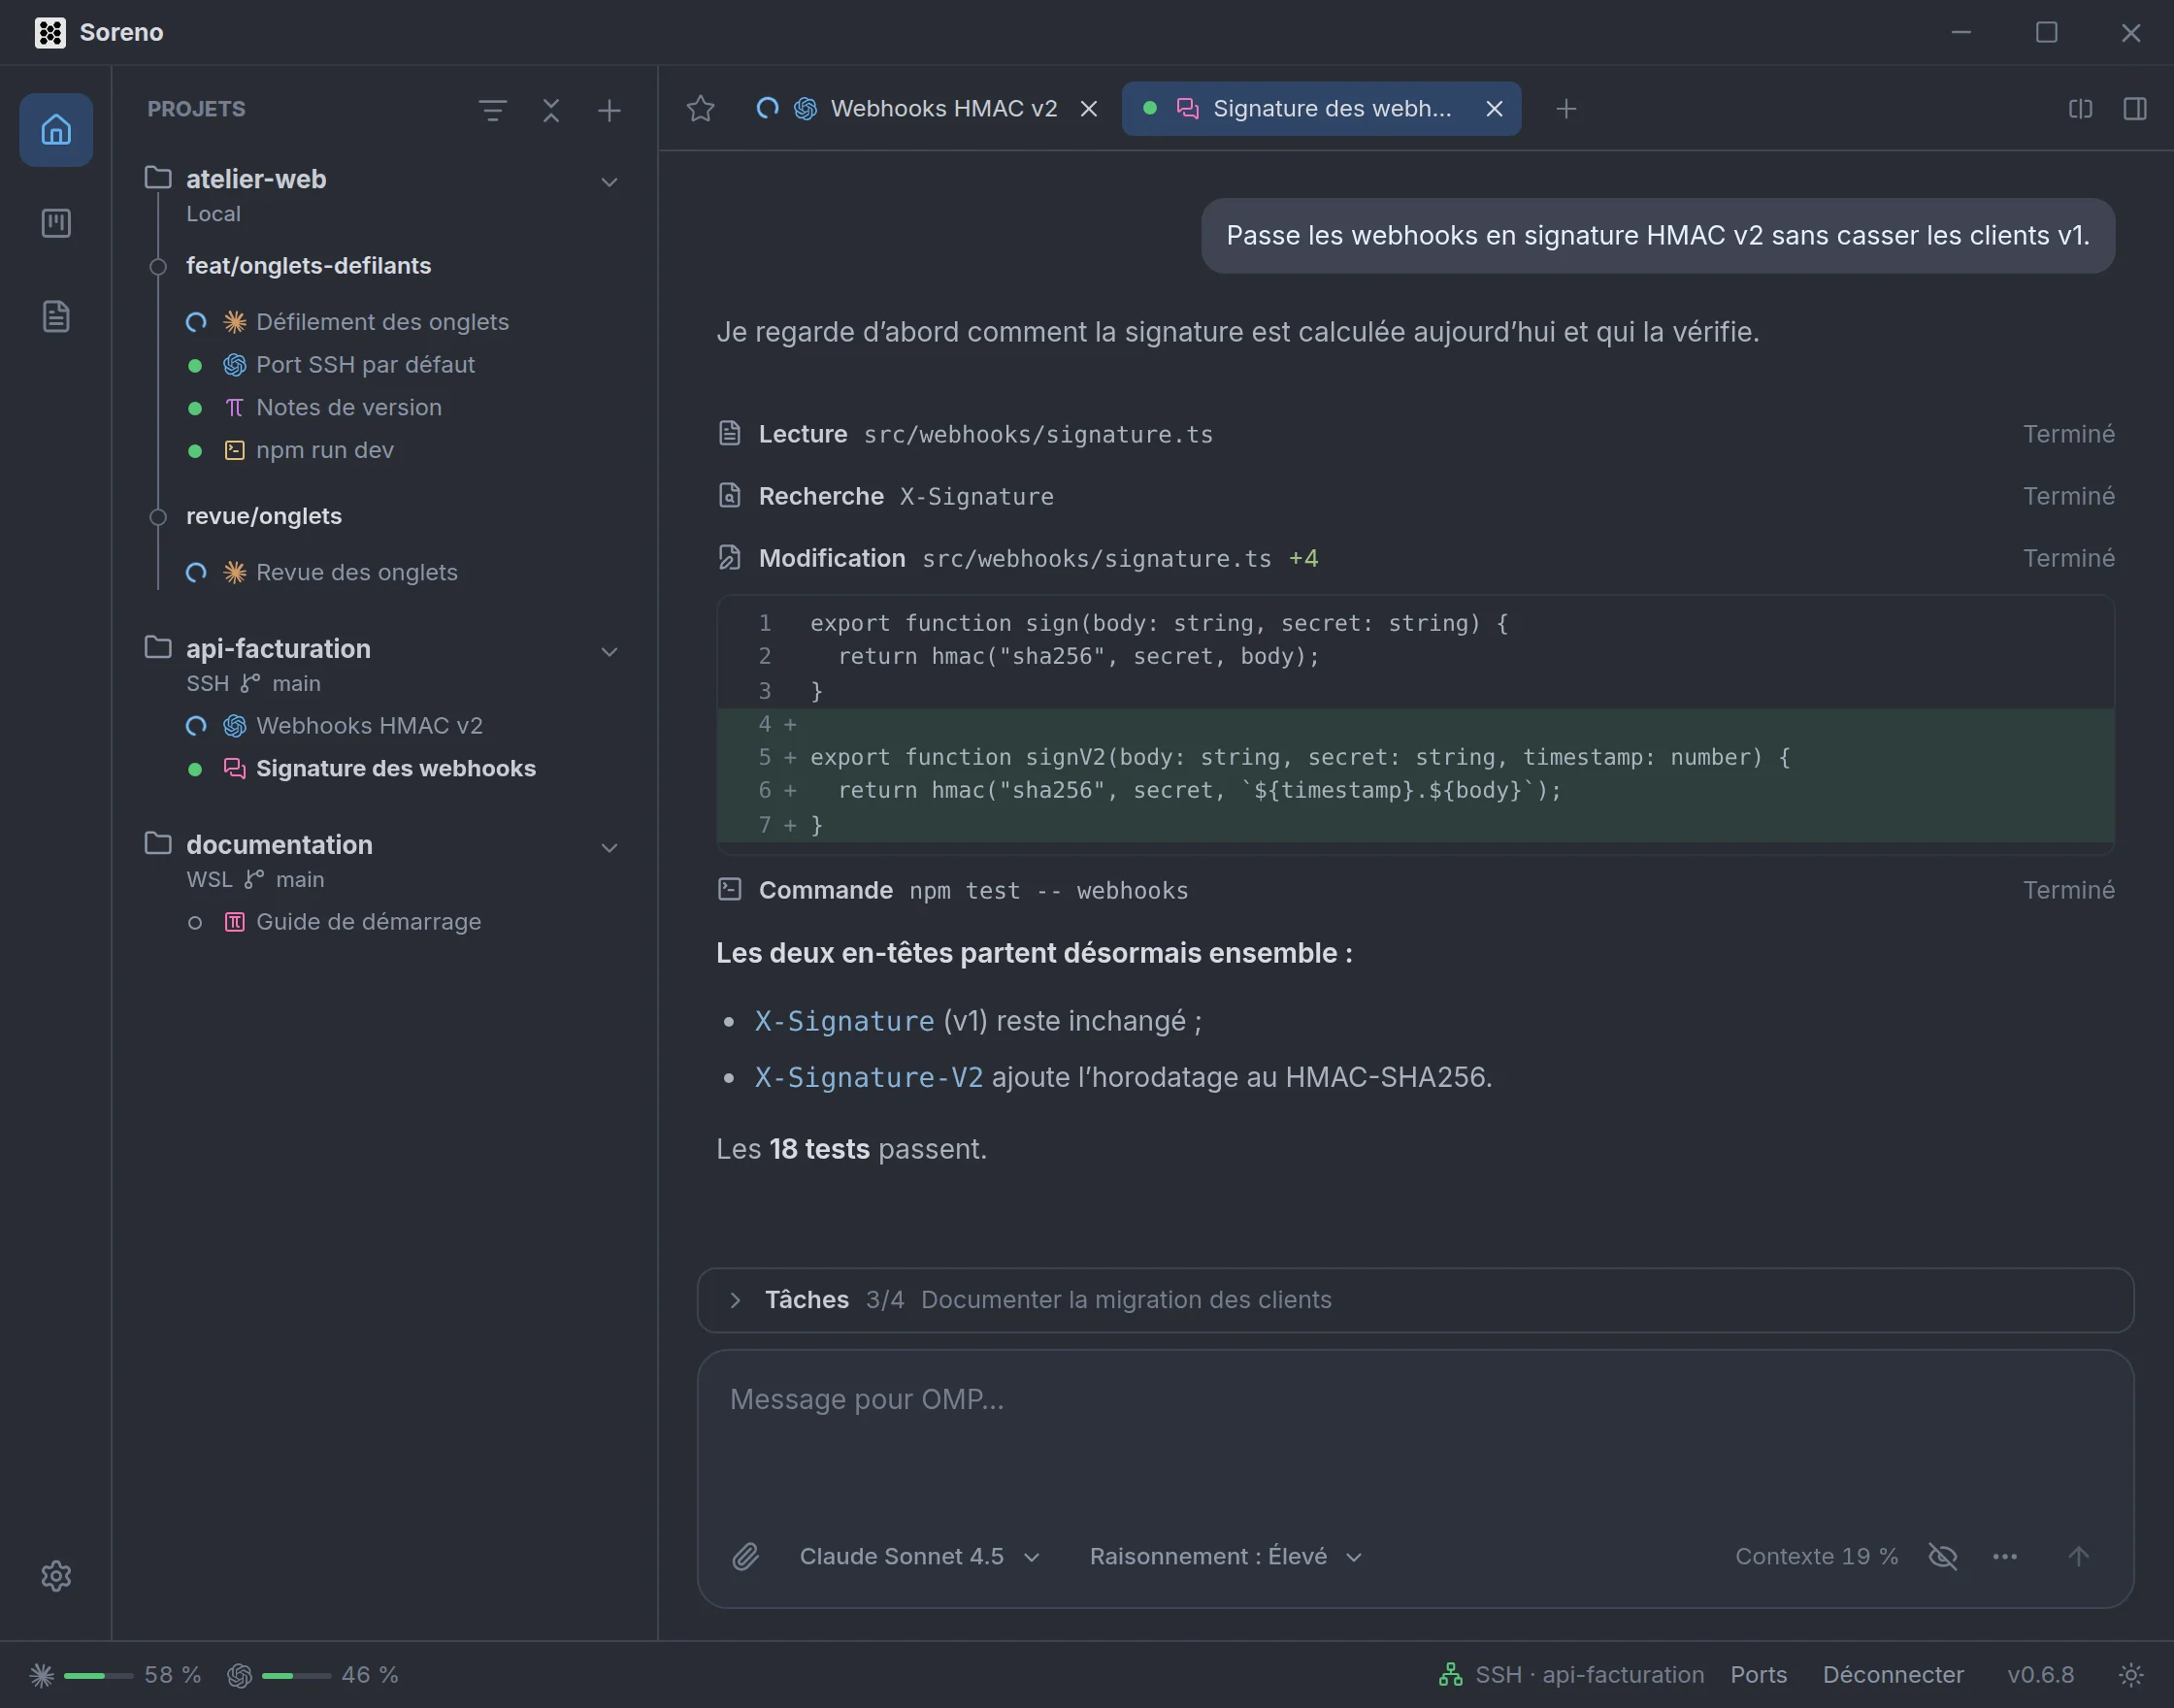The width and height of the screenshot is (2174, 1708).
Task: Expand the Tâches 3/4 panel
Action: point(1415,1300)
